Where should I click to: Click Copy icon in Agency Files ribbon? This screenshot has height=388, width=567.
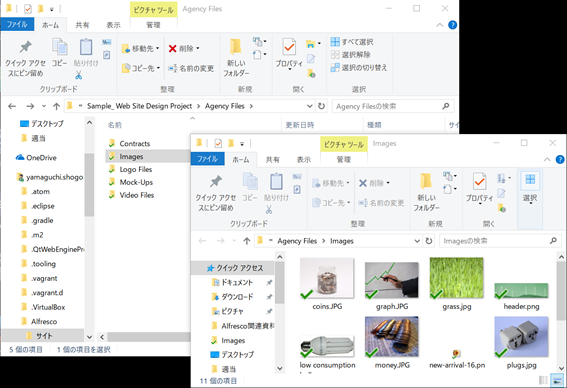pos(60,53)
